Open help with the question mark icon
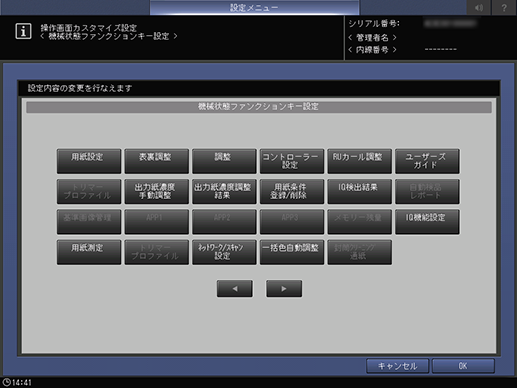 (x=504, y=7)
